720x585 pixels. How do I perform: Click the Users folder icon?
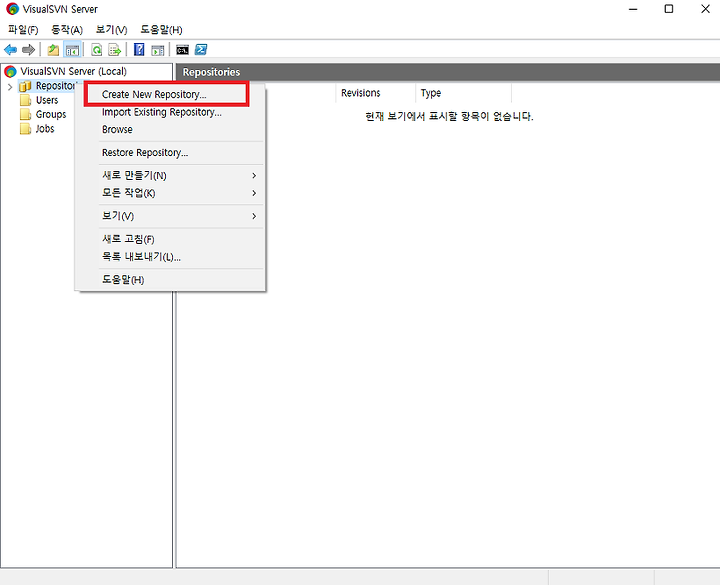pos(26,100)
